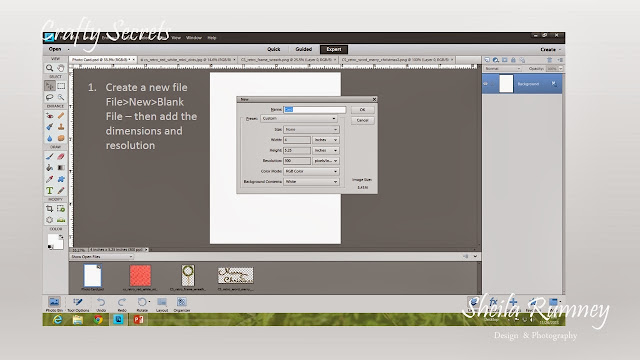Open the layer blend mode Normal dropdown

502,69
